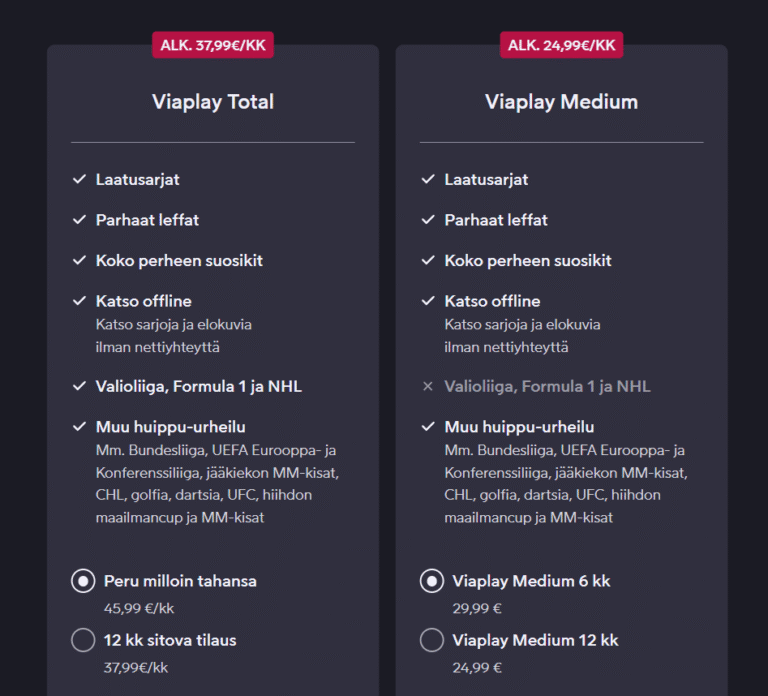Click the 45,99 €/kk price text
Image resolution: width=768 pixels, height=696 pixels.
[x=139, y=608]
